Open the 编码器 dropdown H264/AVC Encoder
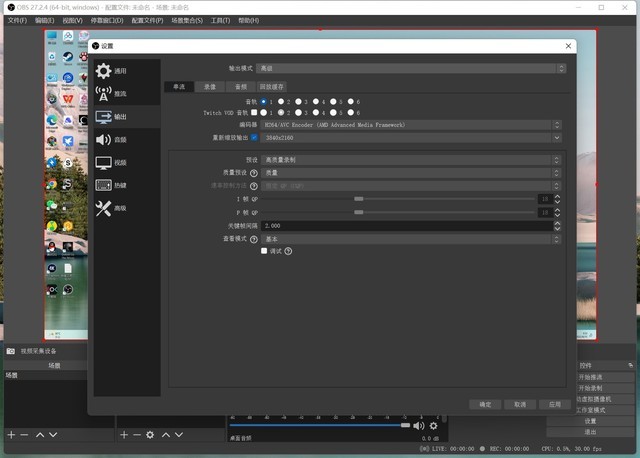Image resolution: width=640 pixels, height=458 pixels. [411, 125]
